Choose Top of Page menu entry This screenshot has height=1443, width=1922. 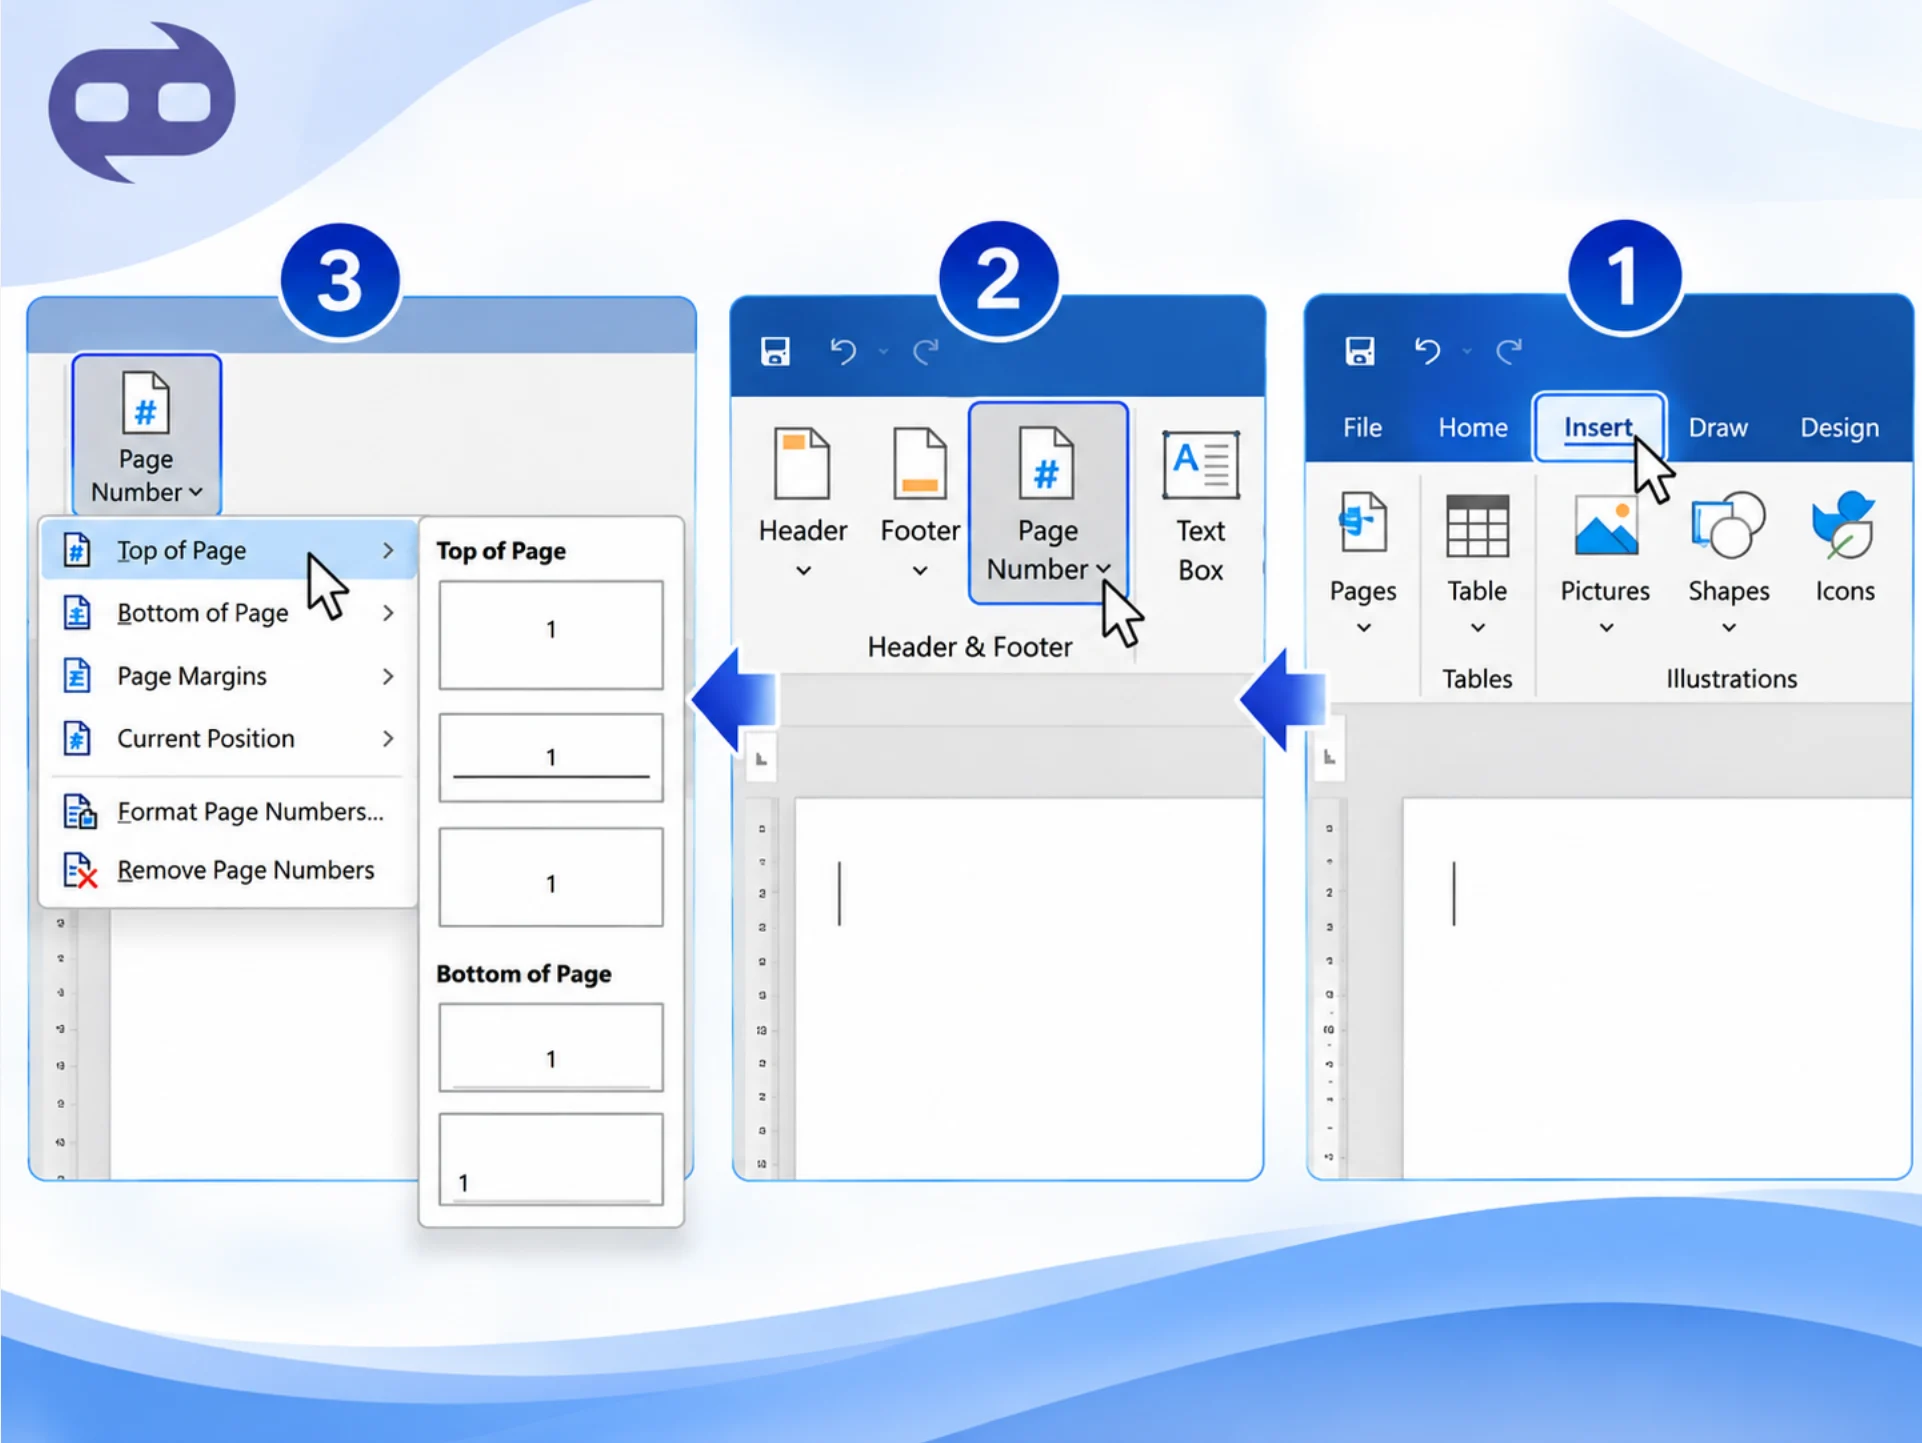click(x=229, y=550)
